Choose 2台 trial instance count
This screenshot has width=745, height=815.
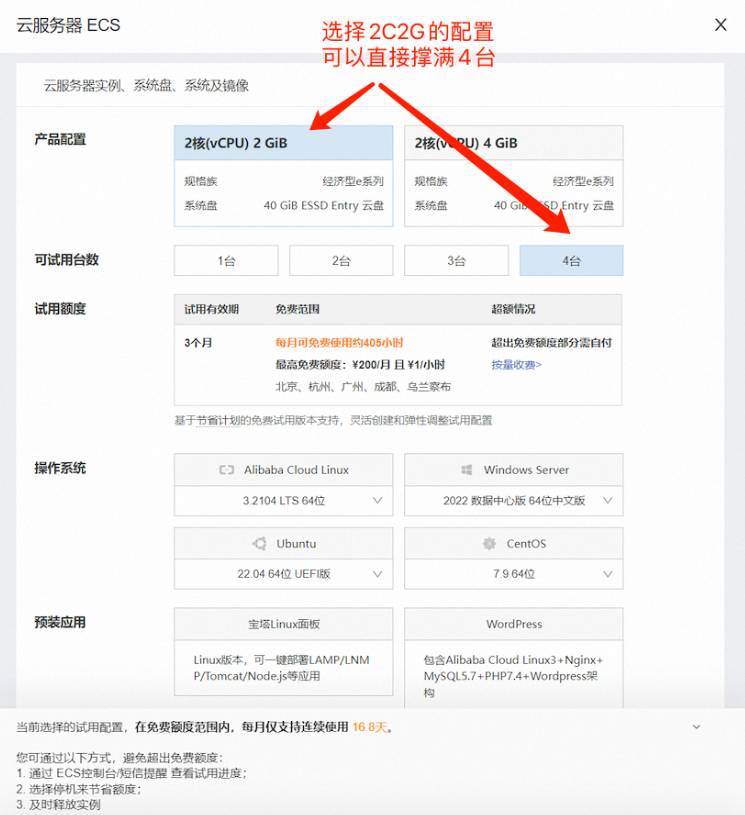click(x=341, y=260)
